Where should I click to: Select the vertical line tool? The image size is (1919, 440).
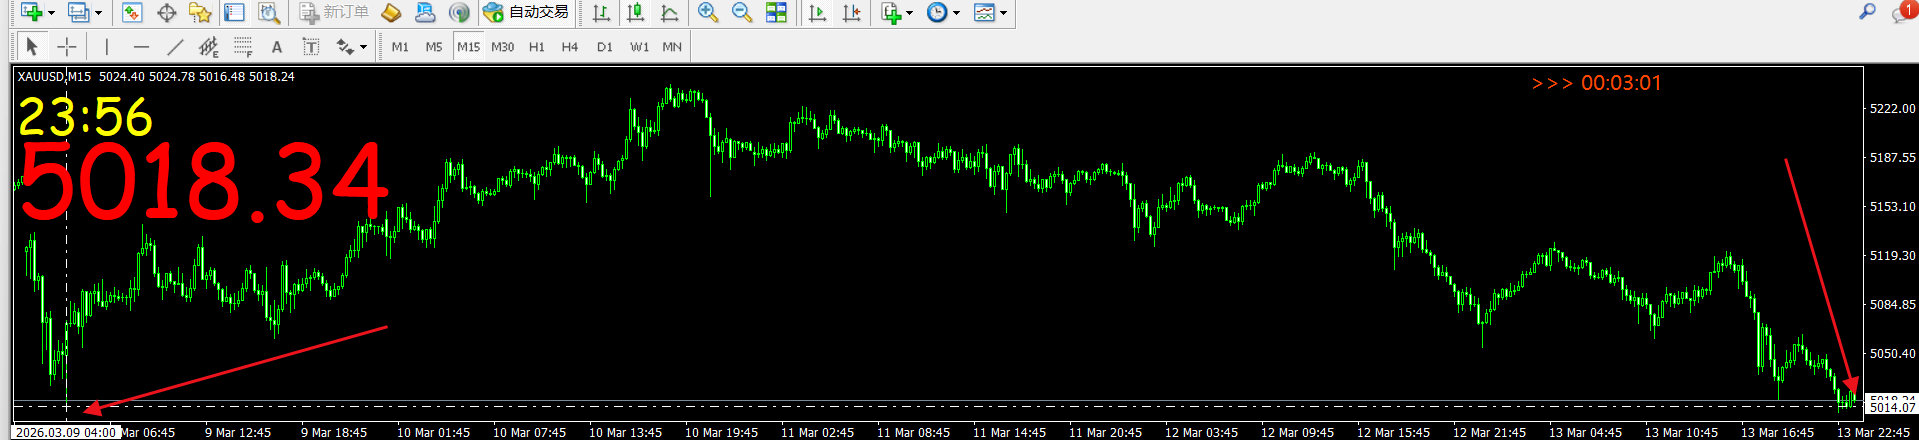[107, 46]
